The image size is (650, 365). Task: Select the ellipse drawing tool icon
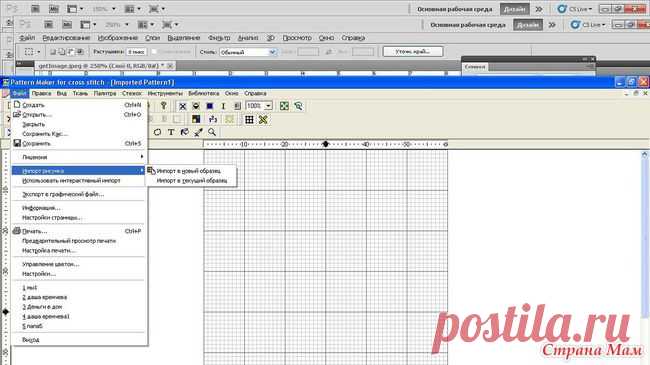[x=157, y=132]
